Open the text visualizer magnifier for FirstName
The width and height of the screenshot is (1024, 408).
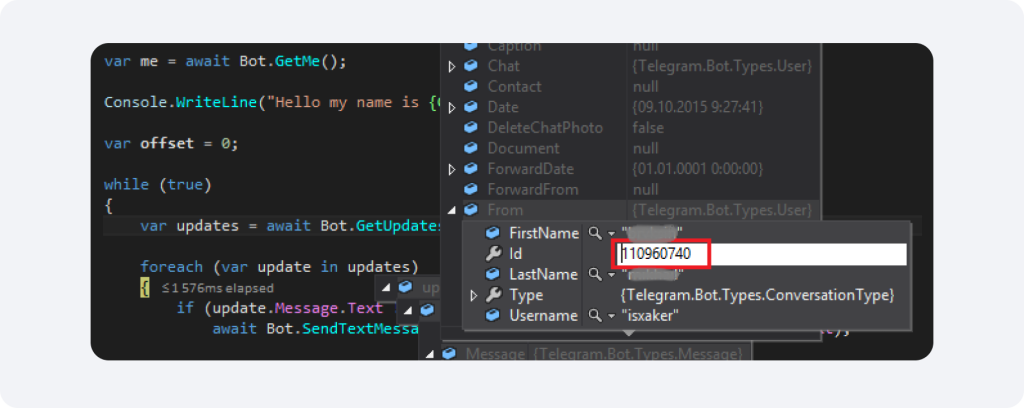pyautogui.click(x=594, y=233)
